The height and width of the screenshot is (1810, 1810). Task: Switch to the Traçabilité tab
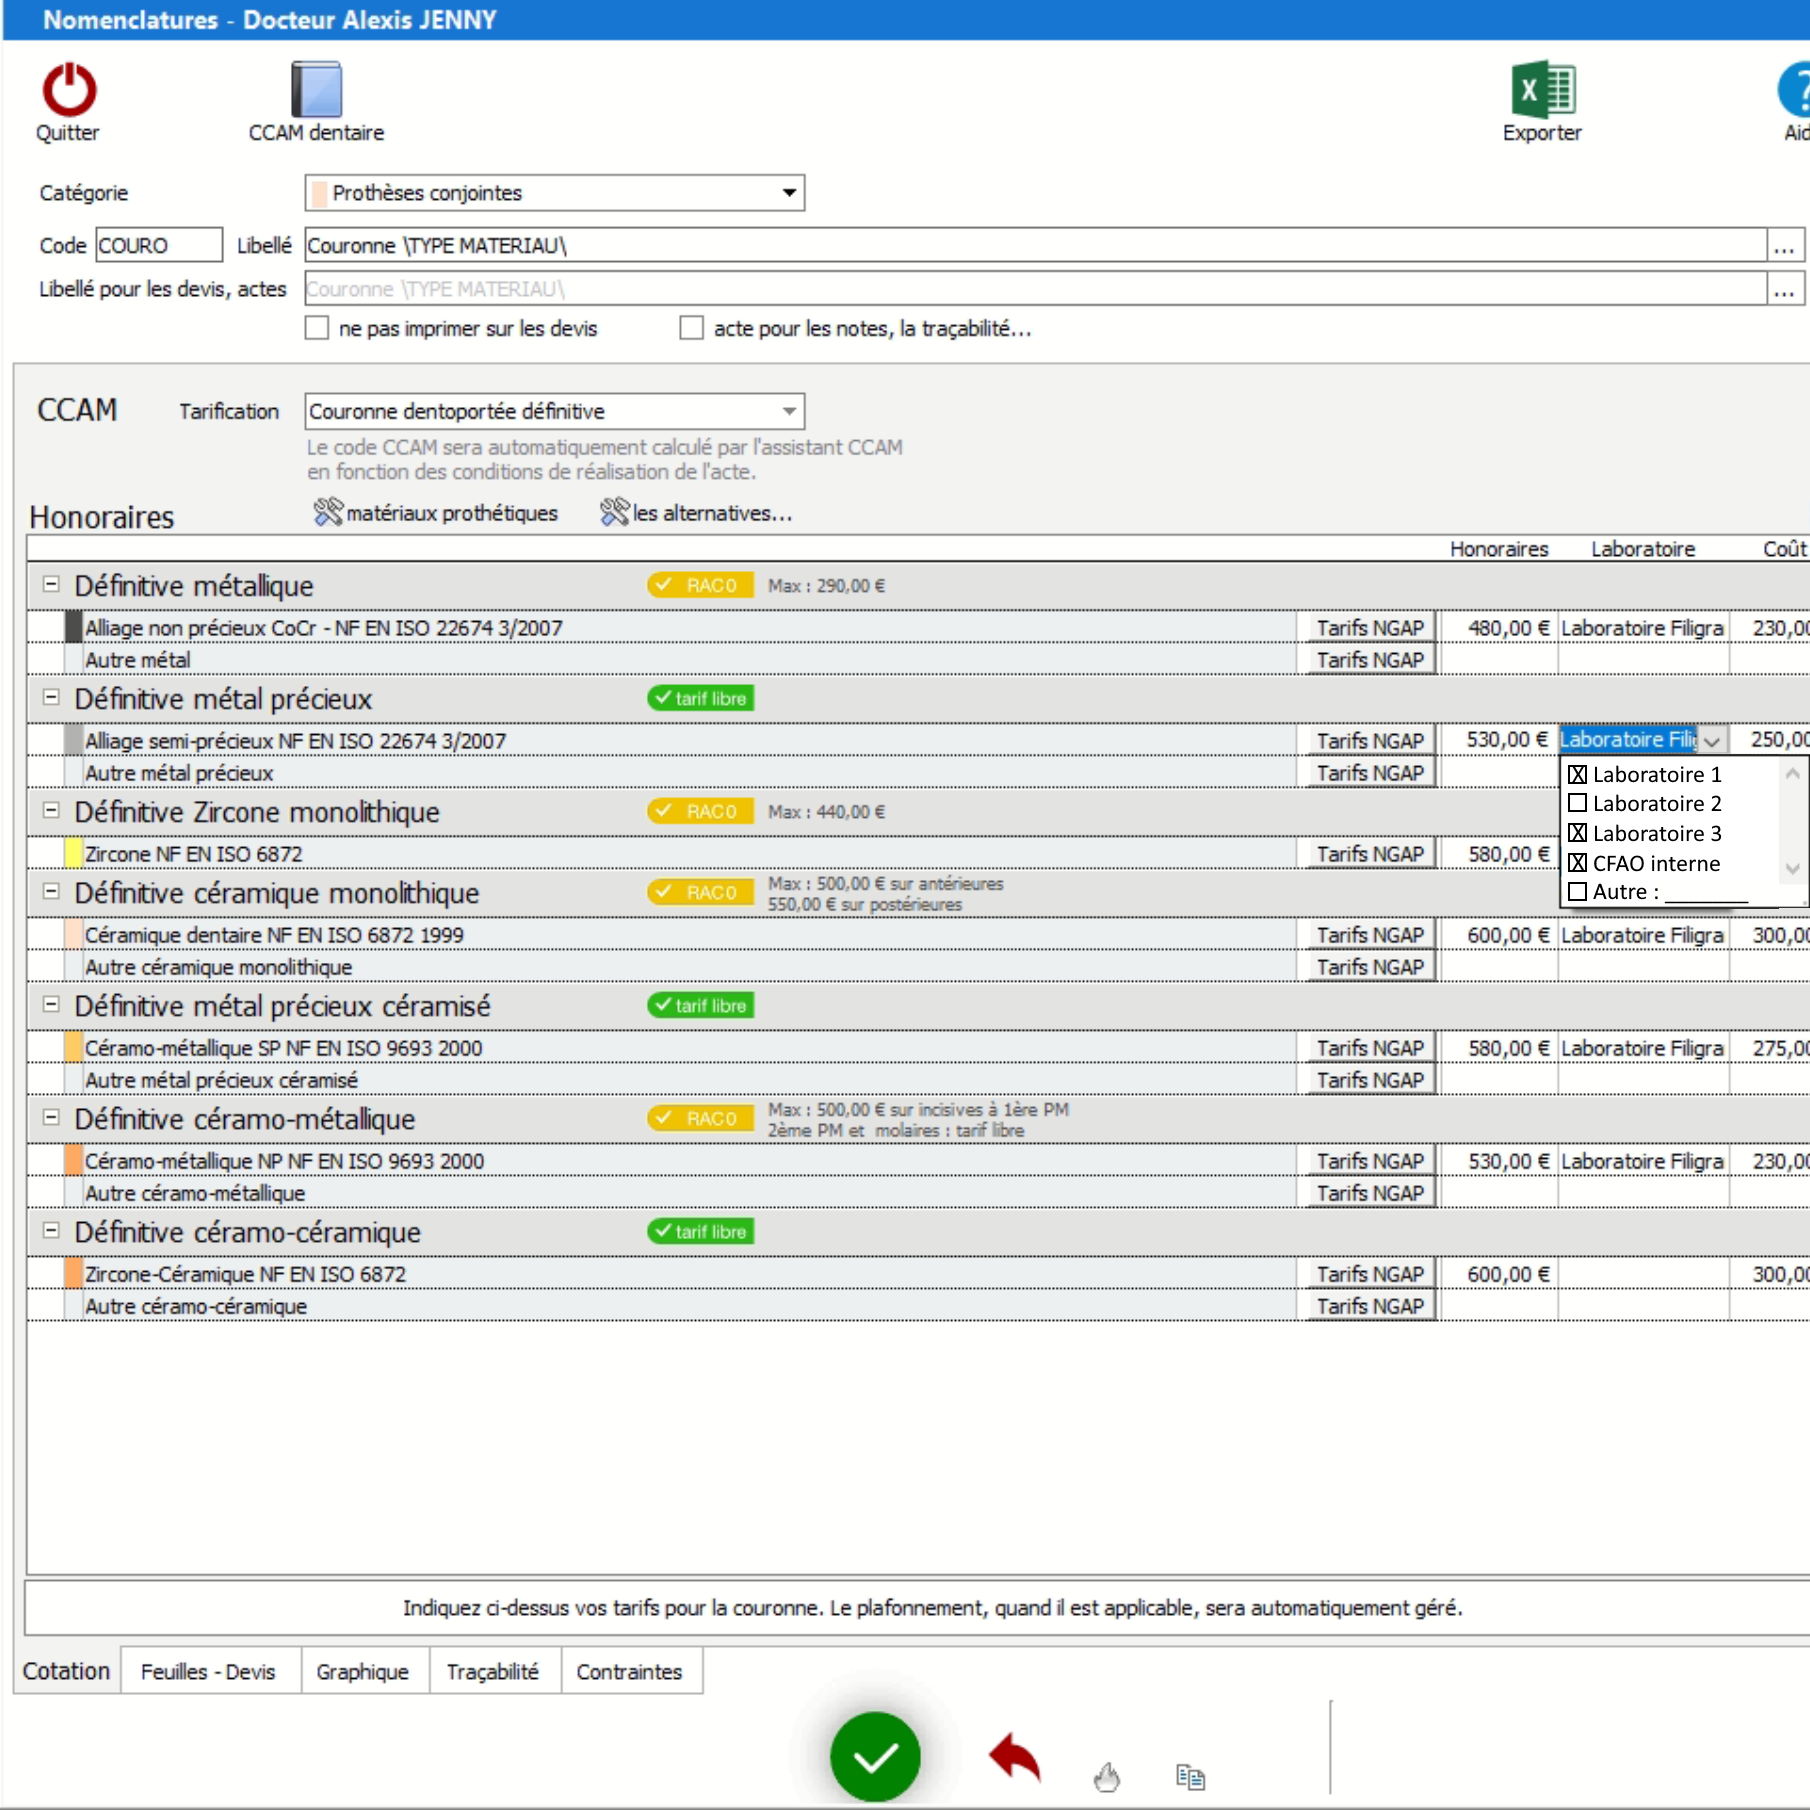[492, 1672]
